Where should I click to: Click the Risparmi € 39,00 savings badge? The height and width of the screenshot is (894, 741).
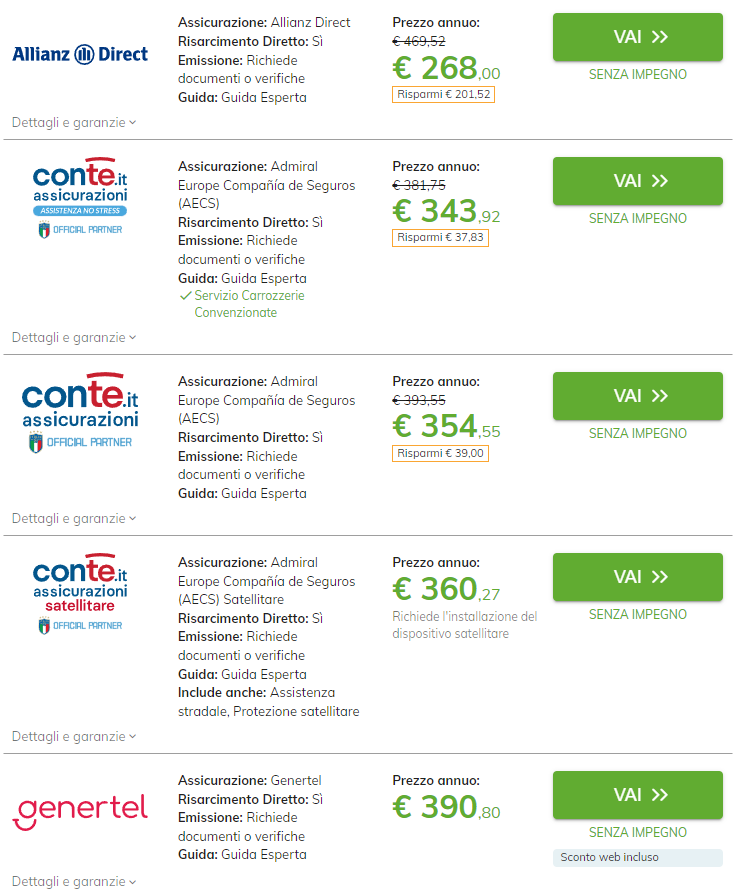click(x=440, y=453)
